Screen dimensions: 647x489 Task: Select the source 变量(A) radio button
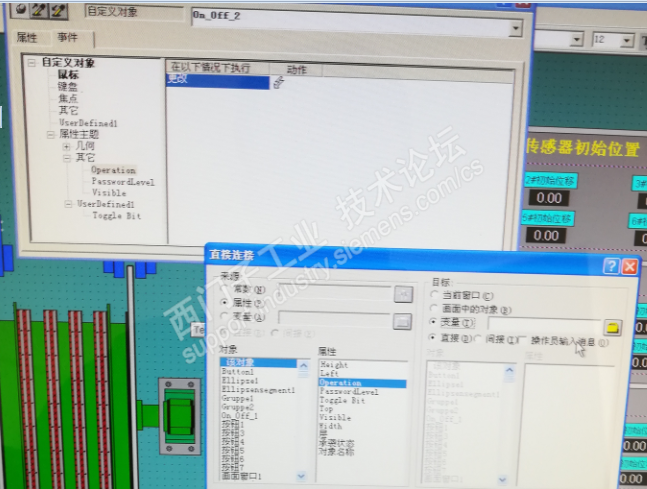(x=224, y=316)
